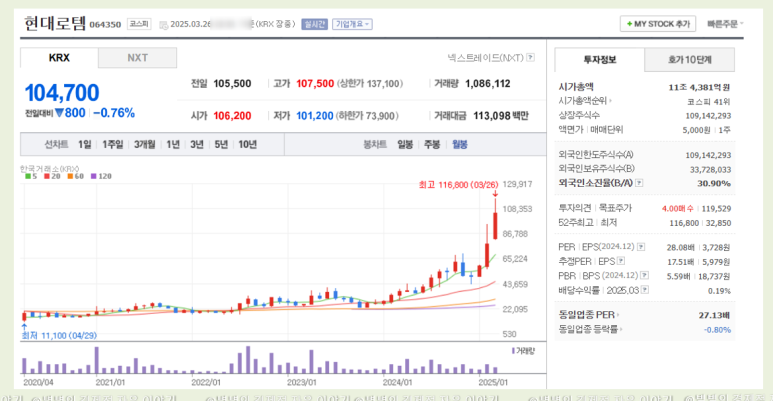Screen dimensions: 773x401
Task: Click the 거래량 volume legend
Action: [524, 351]
